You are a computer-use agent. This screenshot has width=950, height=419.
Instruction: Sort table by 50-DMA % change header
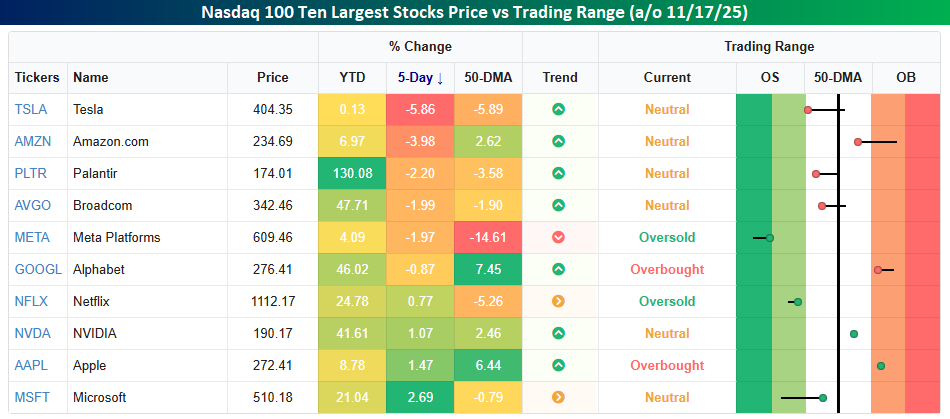488,77
